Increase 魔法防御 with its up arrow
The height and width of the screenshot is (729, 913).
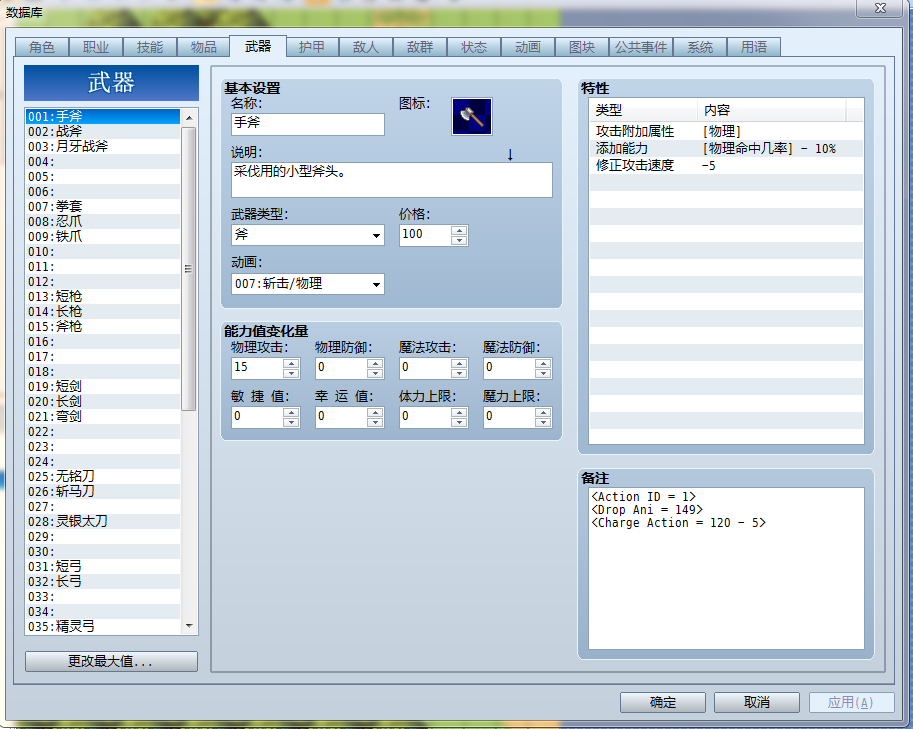click(543, 363)
